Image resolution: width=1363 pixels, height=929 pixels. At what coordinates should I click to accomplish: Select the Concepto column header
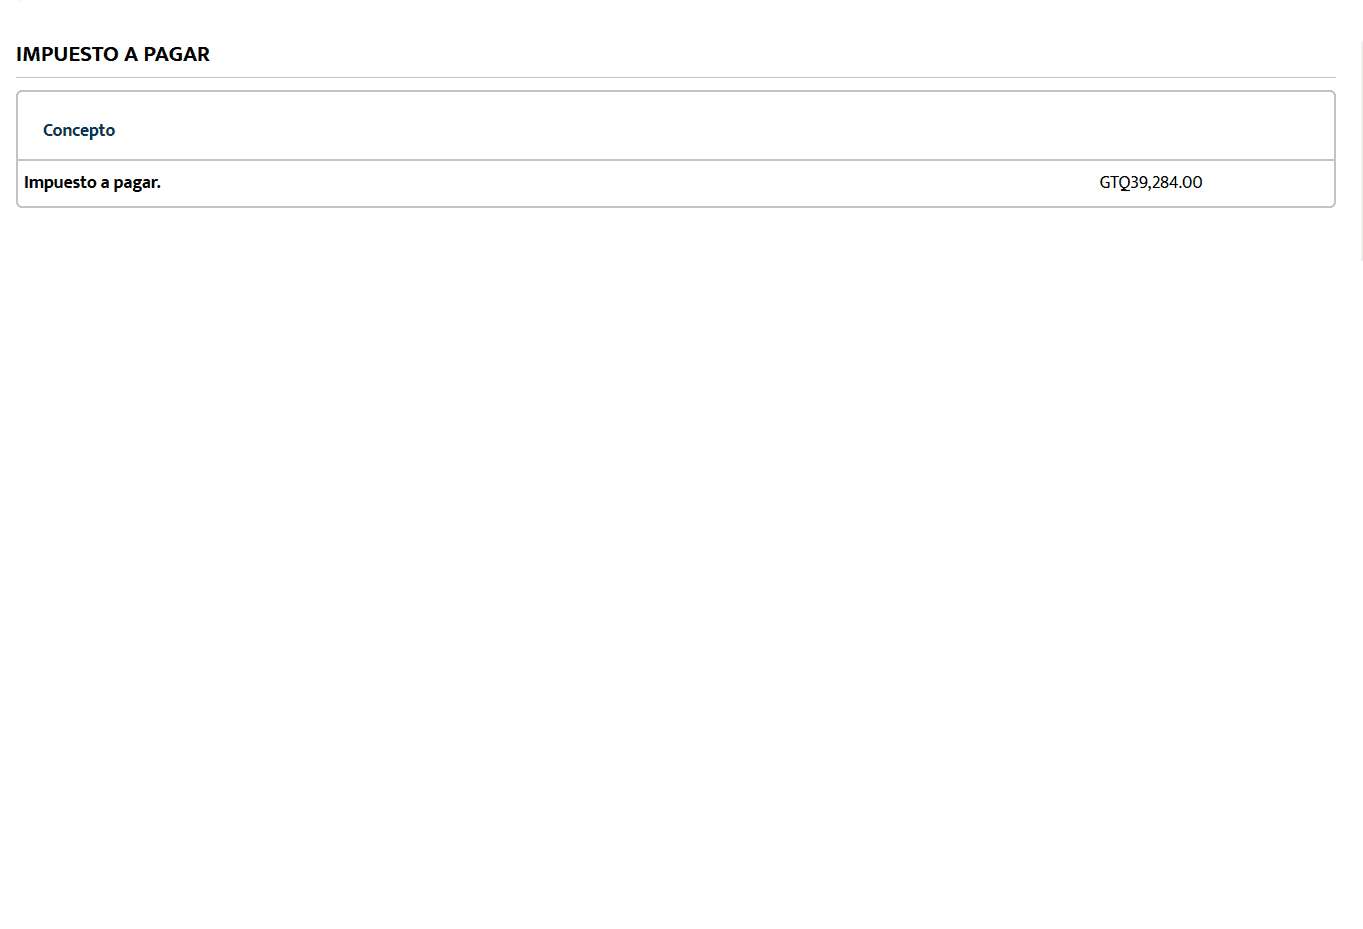point(79,130)
